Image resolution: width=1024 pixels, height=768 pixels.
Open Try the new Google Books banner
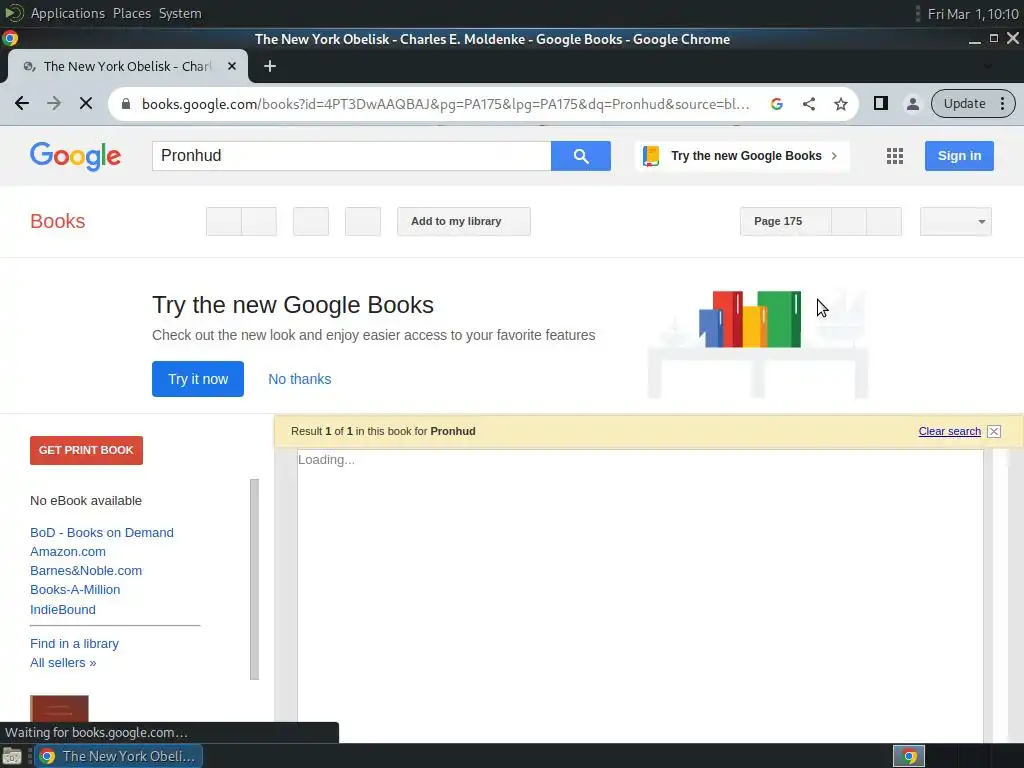point(742,156)
